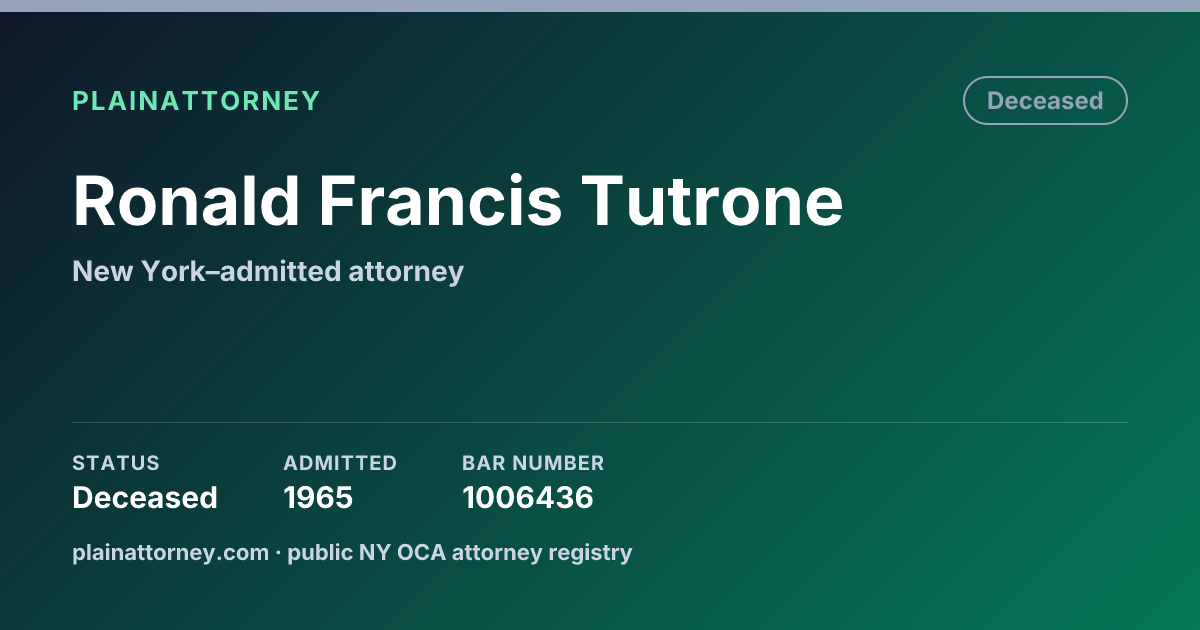Screen dimensions: 1200x630
Task: Select the ADMITTED field label
Action: pos(340,463)
